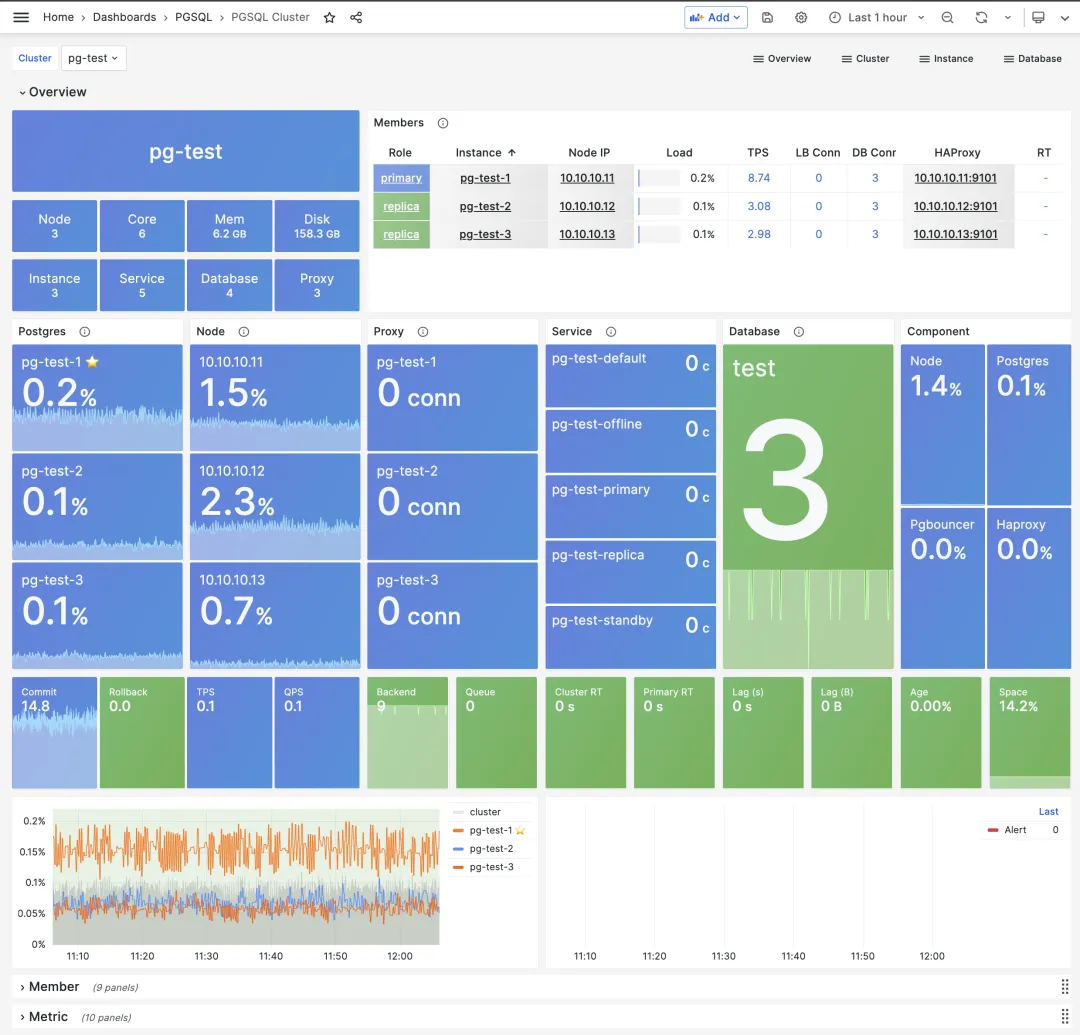1080x1035 pixels.
Task: Open the Last 1 hour time picker
Action: tap(876, 17)
